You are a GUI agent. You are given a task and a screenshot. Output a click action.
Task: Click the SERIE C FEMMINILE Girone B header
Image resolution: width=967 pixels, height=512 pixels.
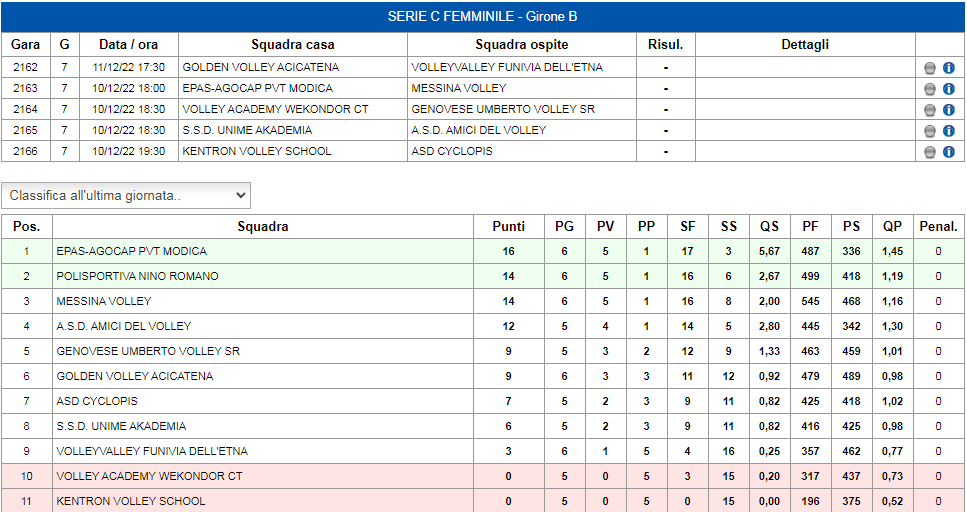483,17
